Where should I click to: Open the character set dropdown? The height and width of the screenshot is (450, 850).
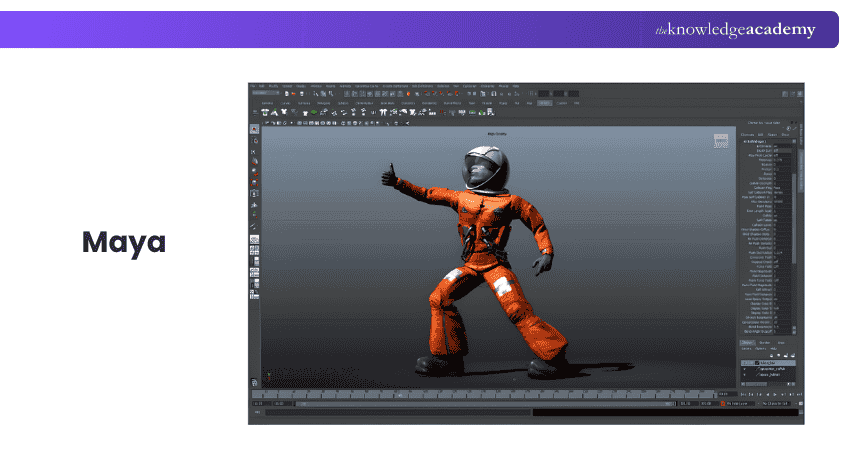pos(776,403)
